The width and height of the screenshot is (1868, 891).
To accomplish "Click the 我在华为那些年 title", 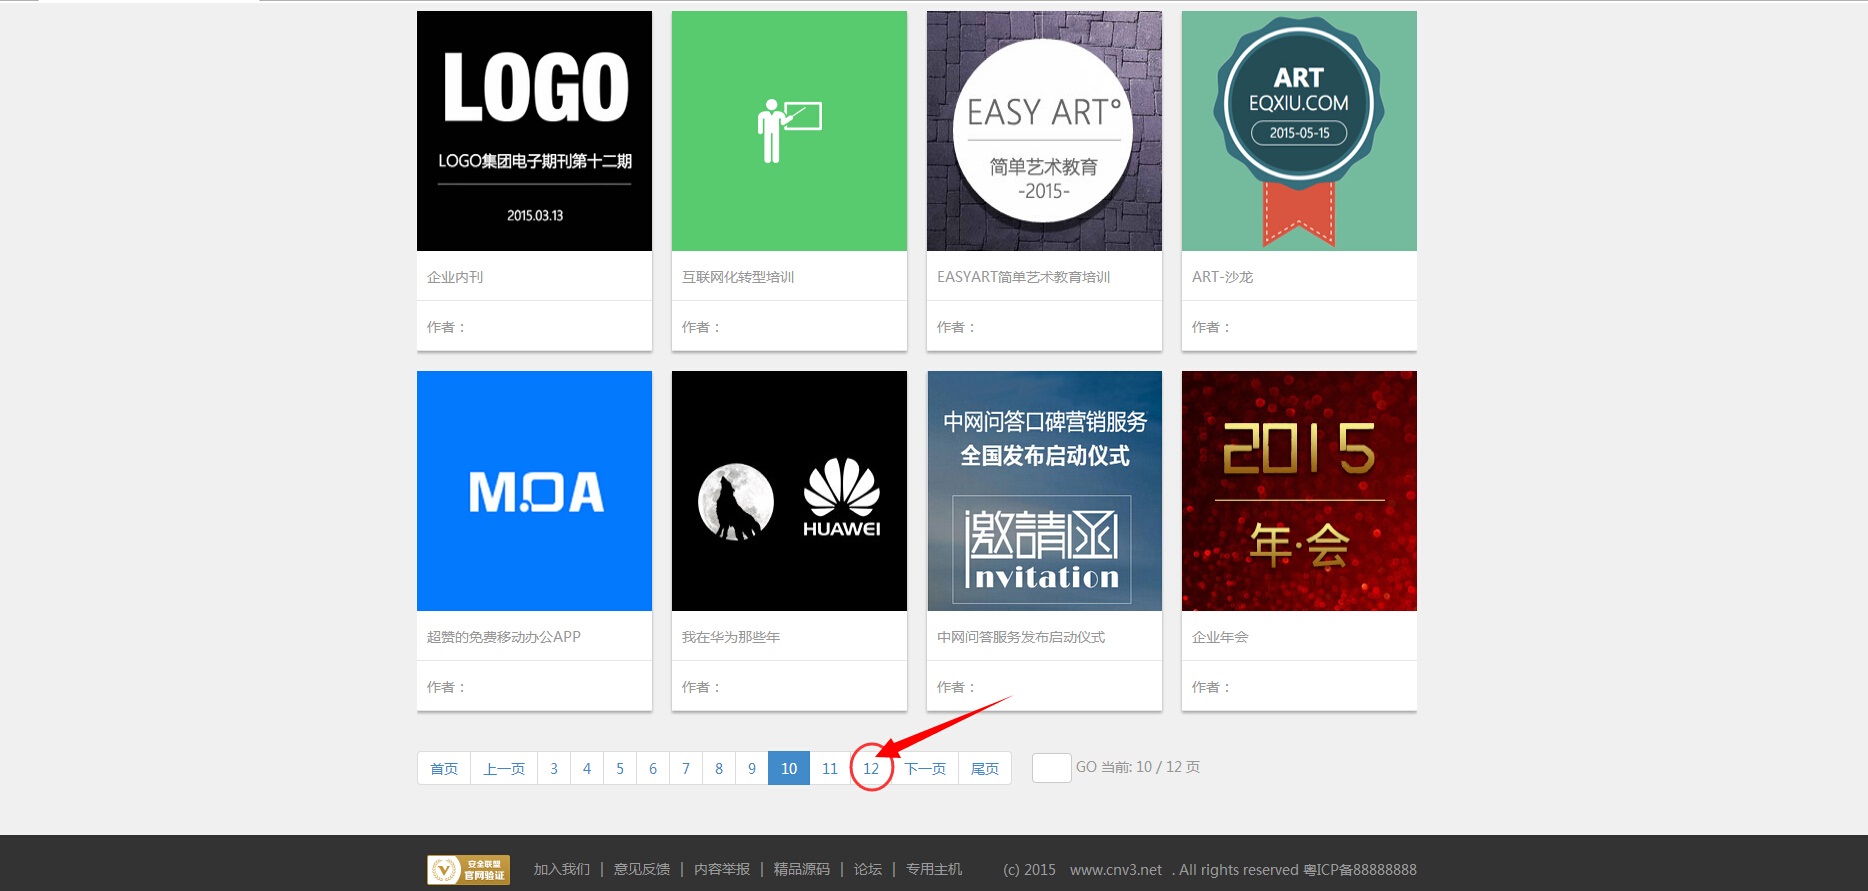I will coord(731,637).
